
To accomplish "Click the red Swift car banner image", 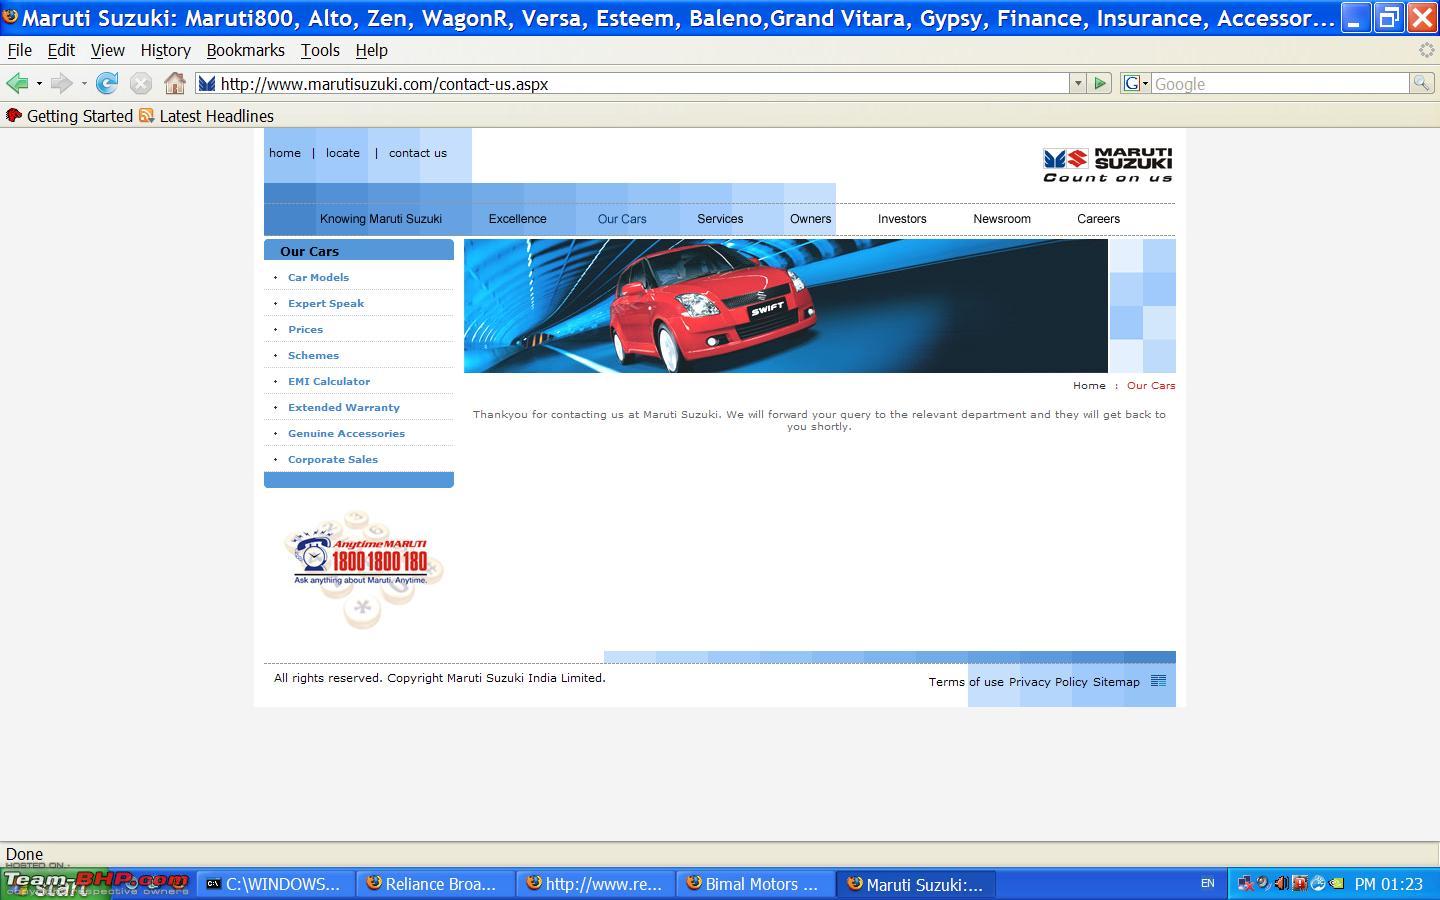I will click(x=786, y=306).
